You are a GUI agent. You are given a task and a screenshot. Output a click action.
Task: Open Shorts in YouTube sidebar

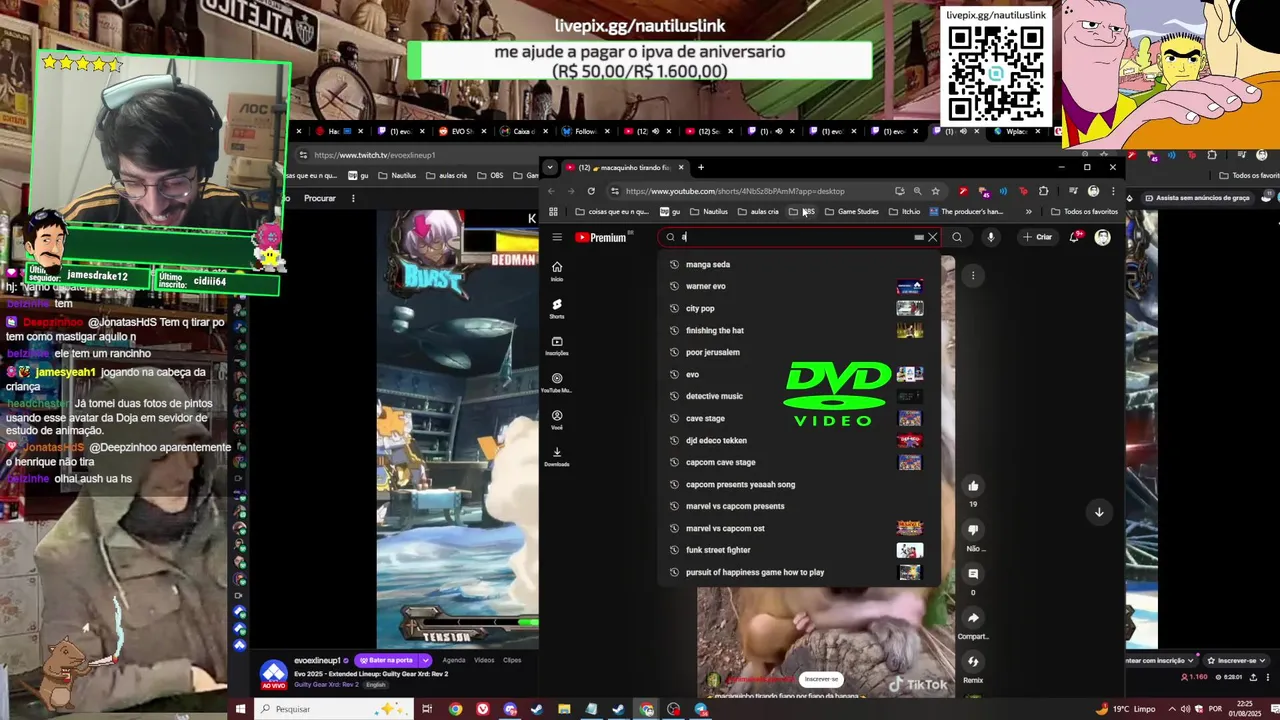[557, 308]
